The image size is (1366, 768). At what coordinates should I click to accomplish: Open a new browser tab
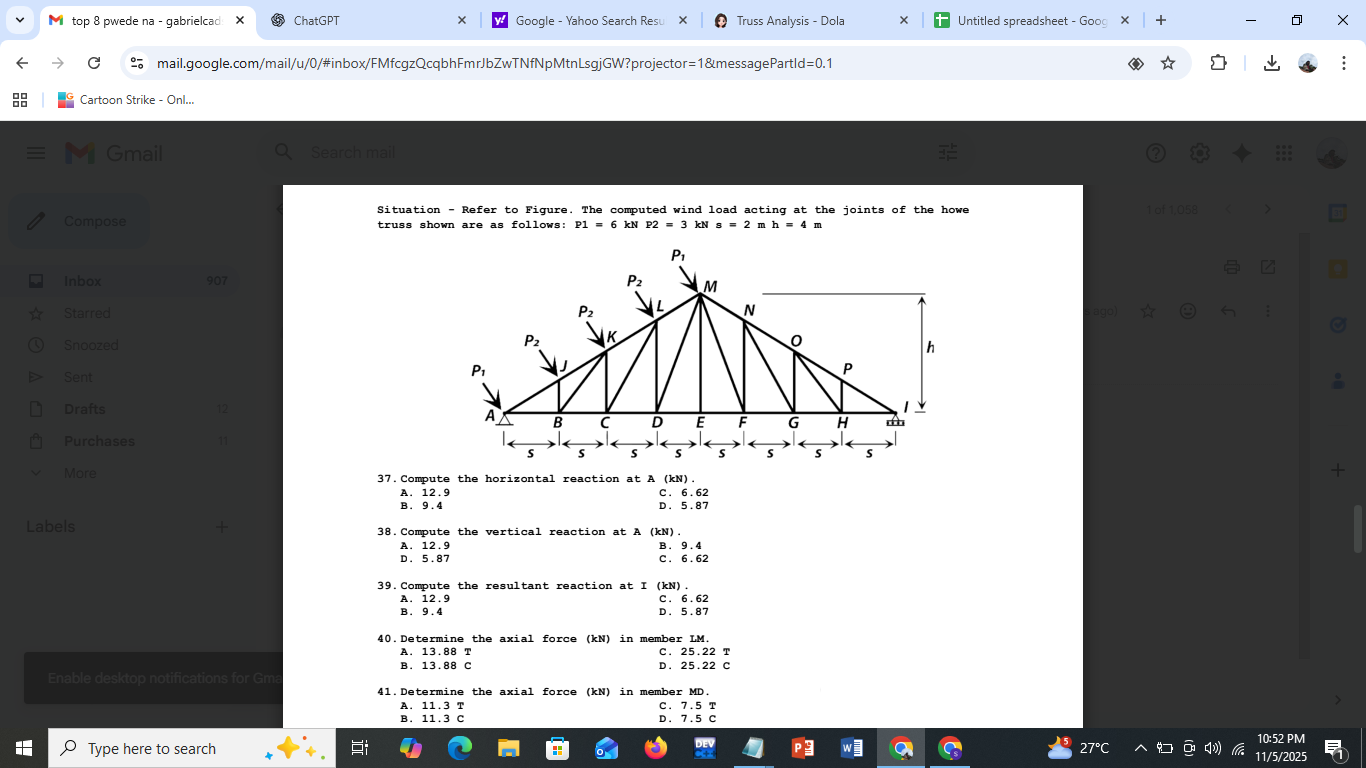click(x=1160, y=20)
